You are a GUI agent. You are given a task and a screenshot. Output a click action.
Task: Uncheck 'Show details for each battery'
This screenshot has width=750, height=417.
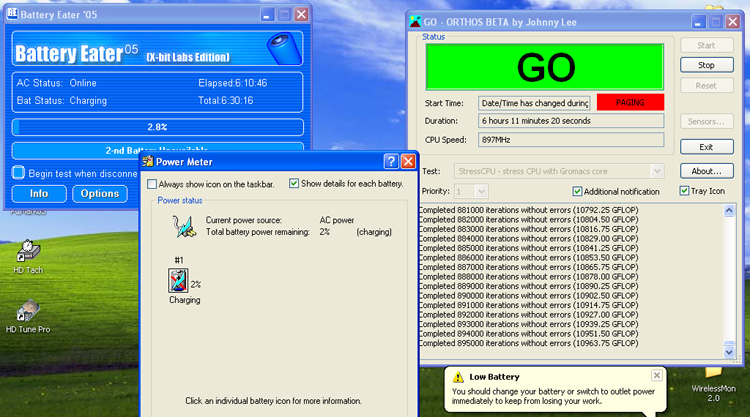[x=294, y=184]
